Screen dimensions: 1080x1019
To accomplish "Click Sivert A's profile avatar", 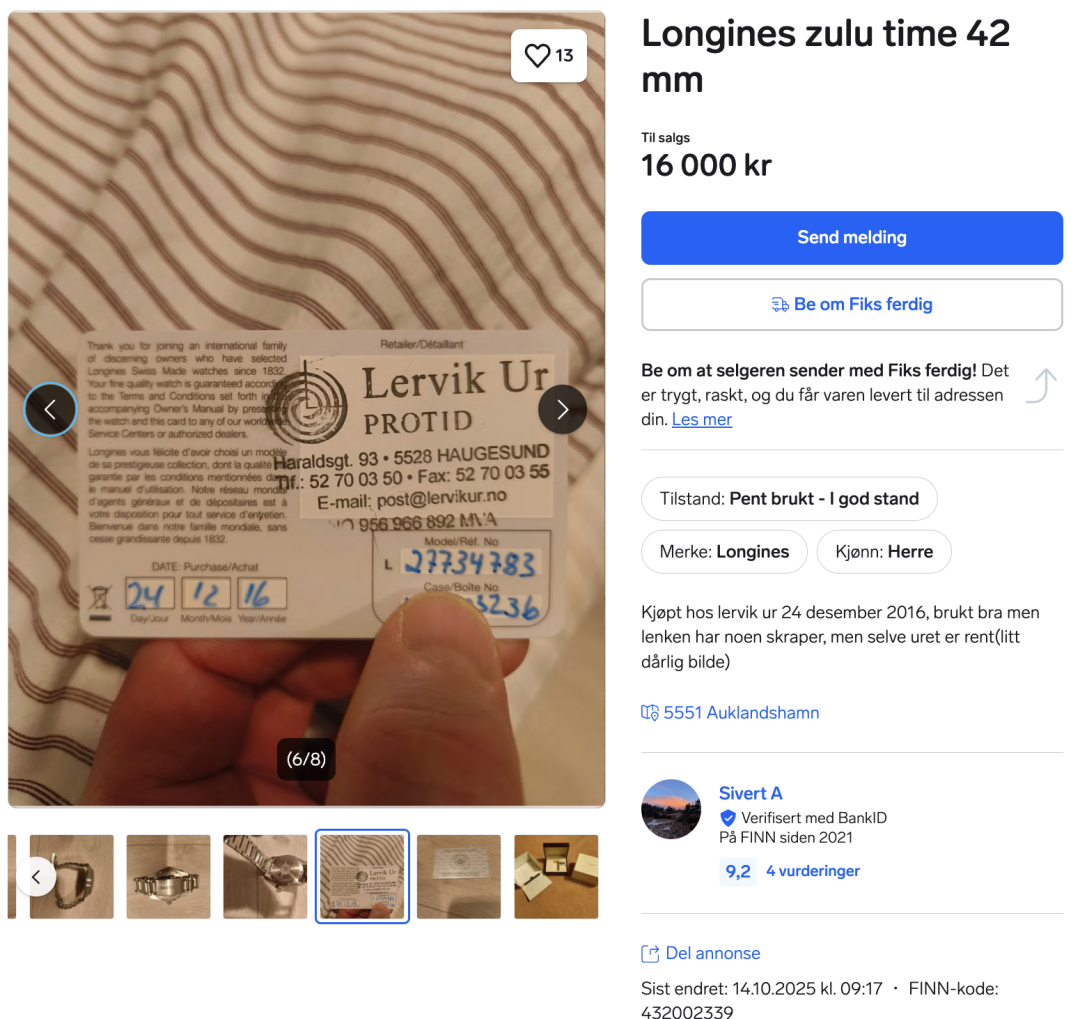I will coord(671,809).
